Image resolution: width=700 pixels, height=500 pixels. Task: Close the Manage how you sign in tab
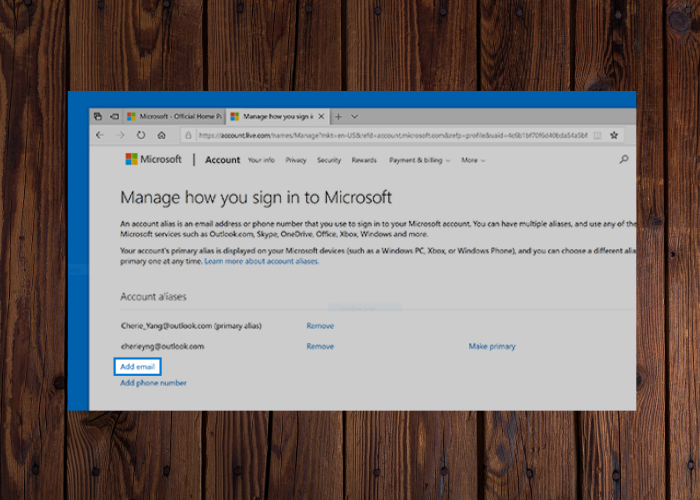pos(321,117)
